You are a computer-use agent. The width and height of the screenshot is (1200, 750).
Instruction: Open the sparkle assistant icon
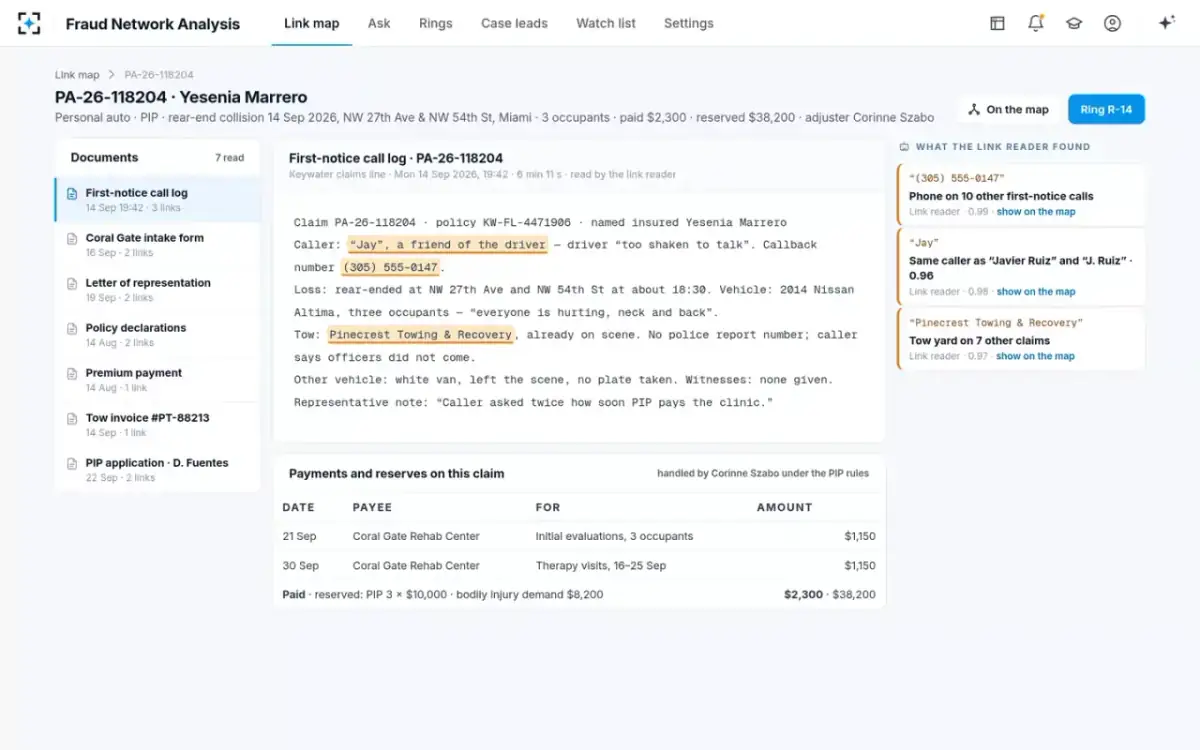1166,23
